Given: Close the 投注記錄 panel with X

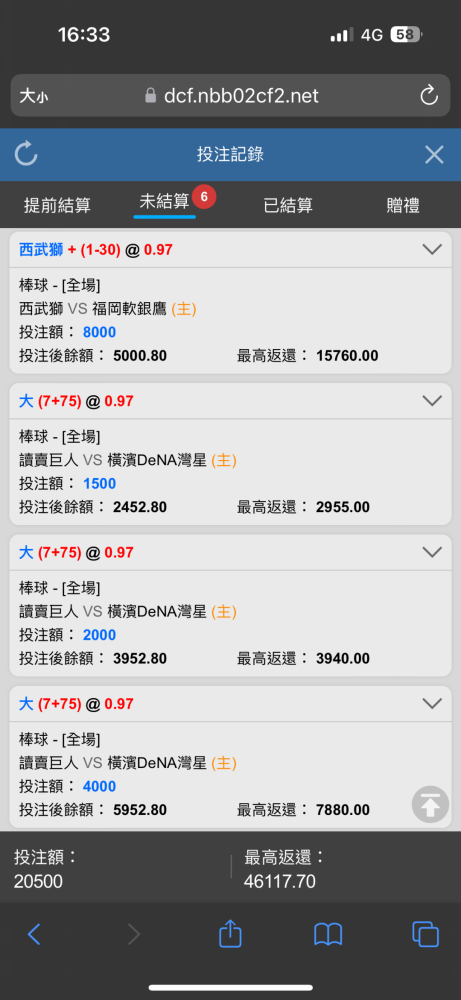Looking at the screenshot, I should (434, 154).
